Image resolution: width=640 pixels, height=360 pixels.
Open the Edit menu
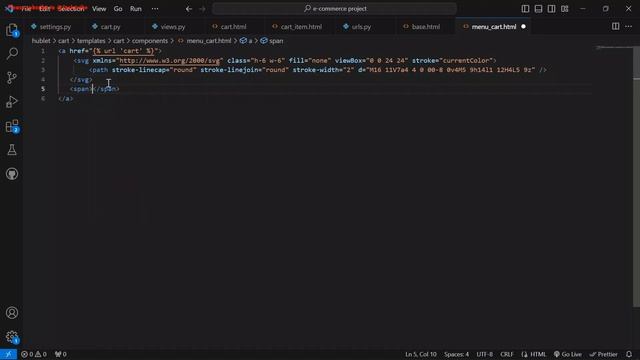coord(44,9)
